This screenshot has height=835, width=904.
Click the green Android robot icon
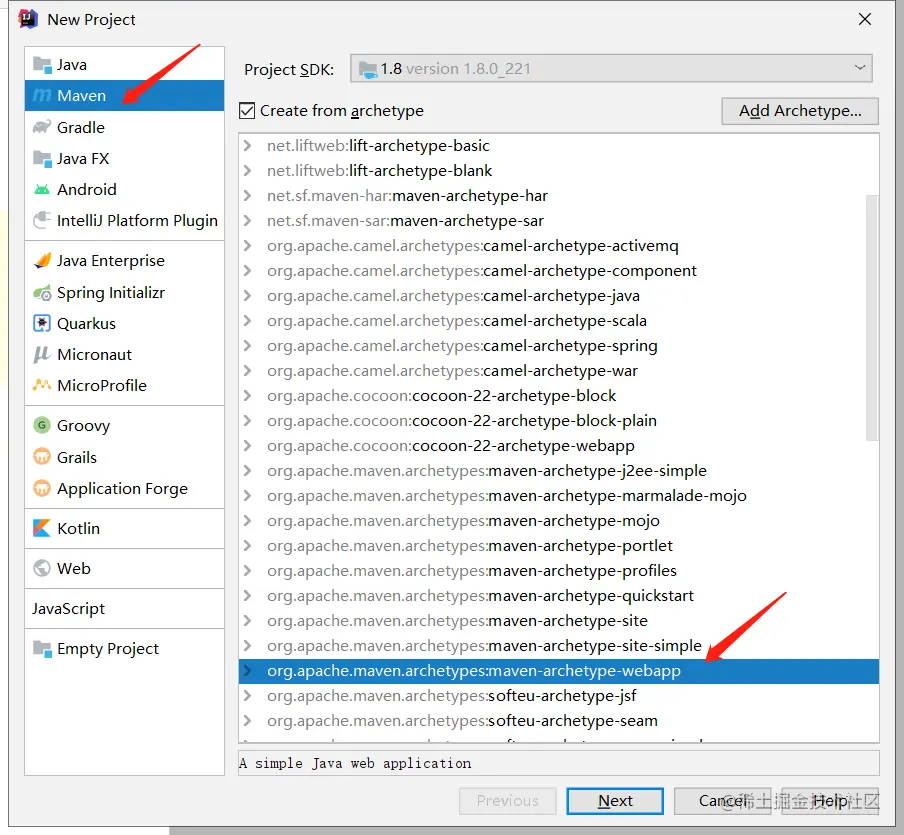(x=42, y=189)
